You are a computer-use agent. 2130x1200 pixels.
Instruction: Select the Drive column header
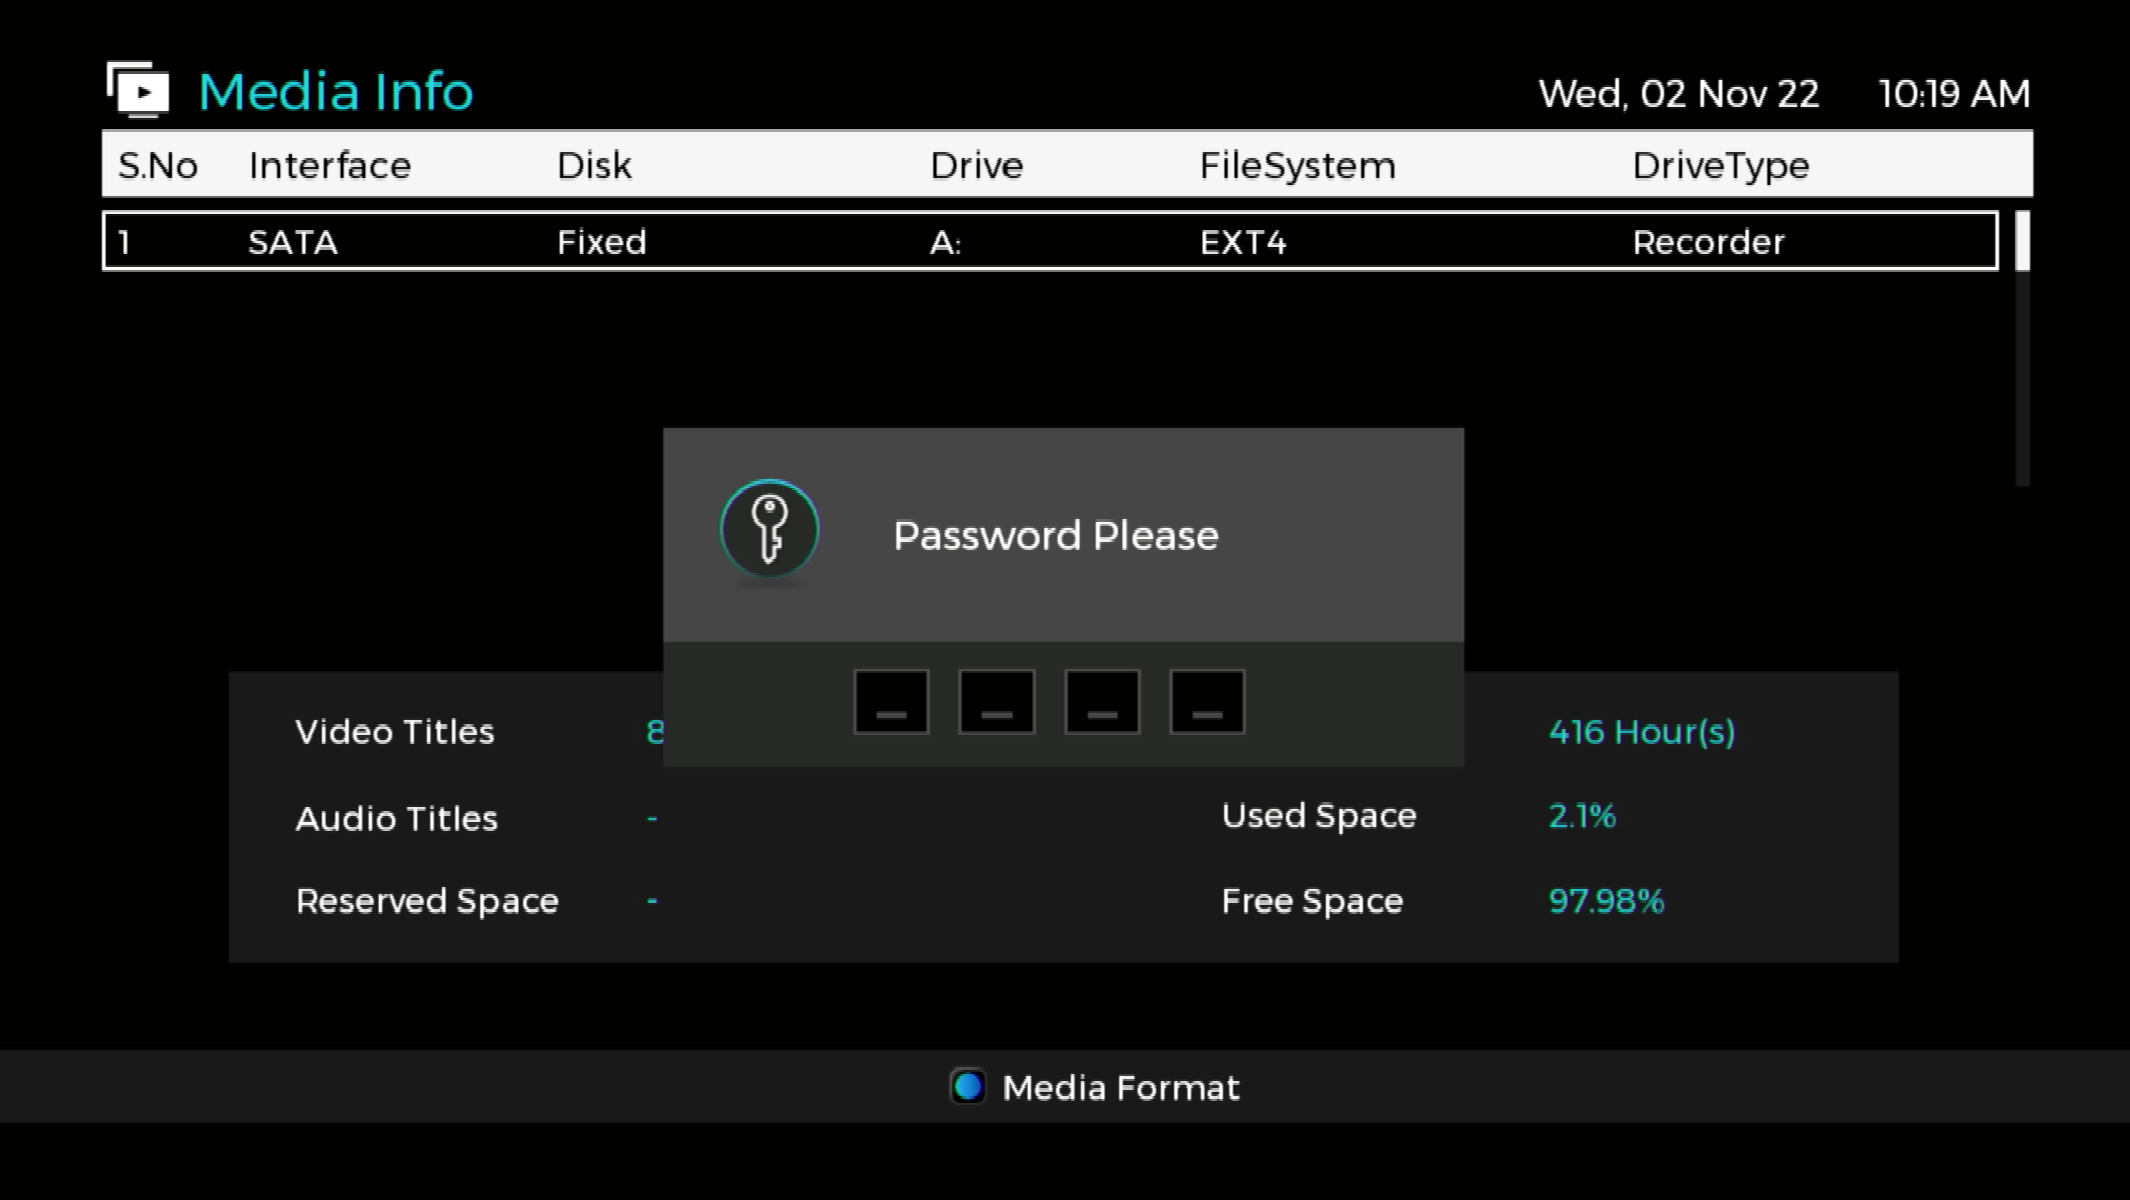coord(975,164)
